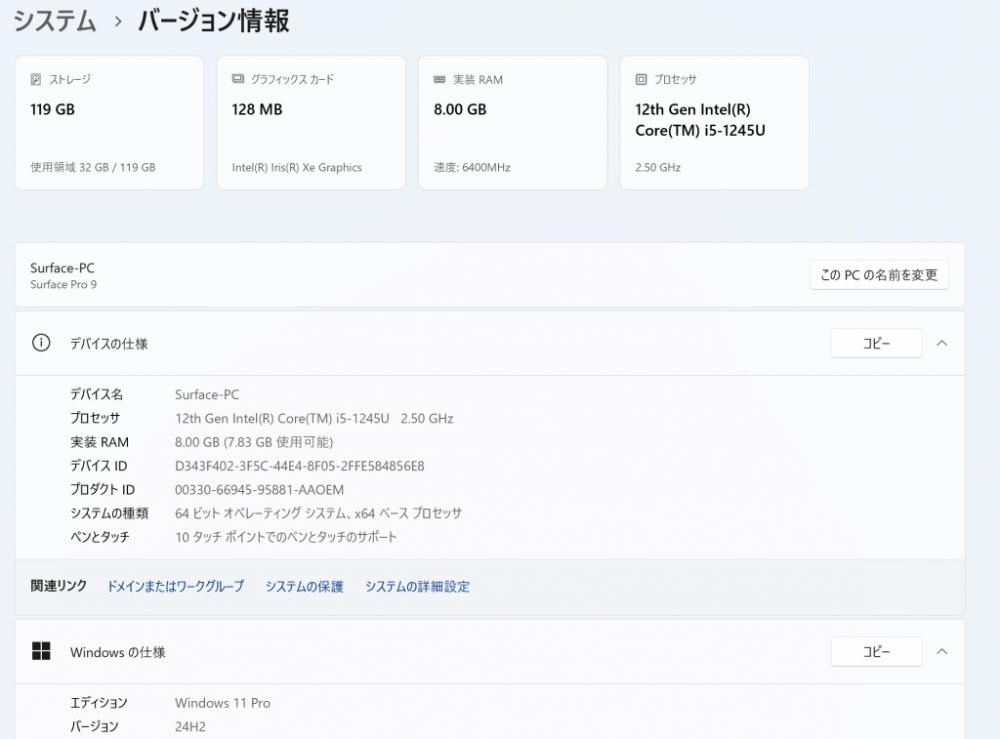The width and height of the screenshot is (1000, 739).
Task: Click the デバイスの仕様 section header
Action: (x=490, y=343)
